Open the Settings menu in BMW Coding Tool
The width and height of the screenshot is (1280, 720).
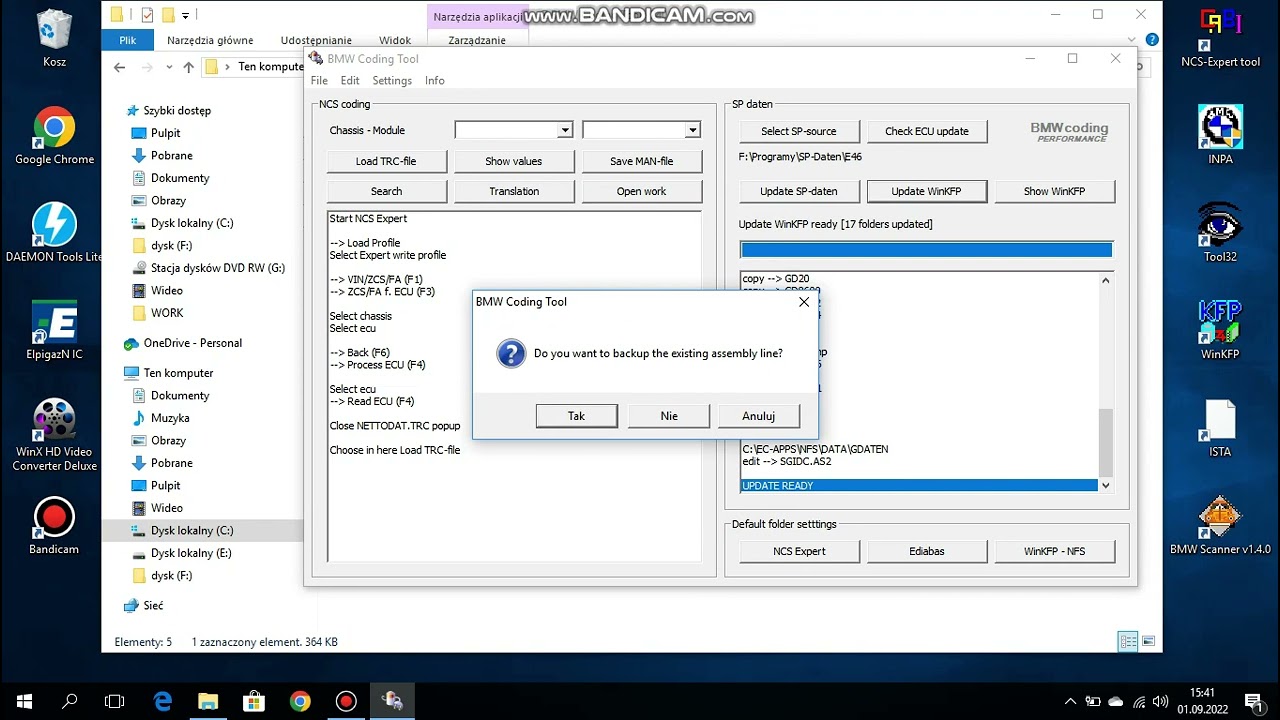[392, 81]
